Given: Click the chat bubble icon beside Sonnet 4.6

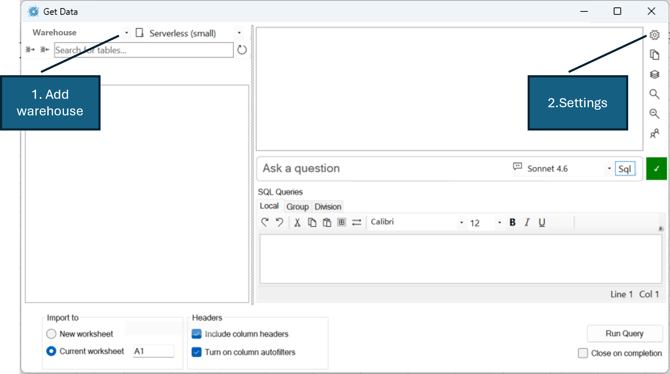Looking at the screenshot, I should (517, 167).
